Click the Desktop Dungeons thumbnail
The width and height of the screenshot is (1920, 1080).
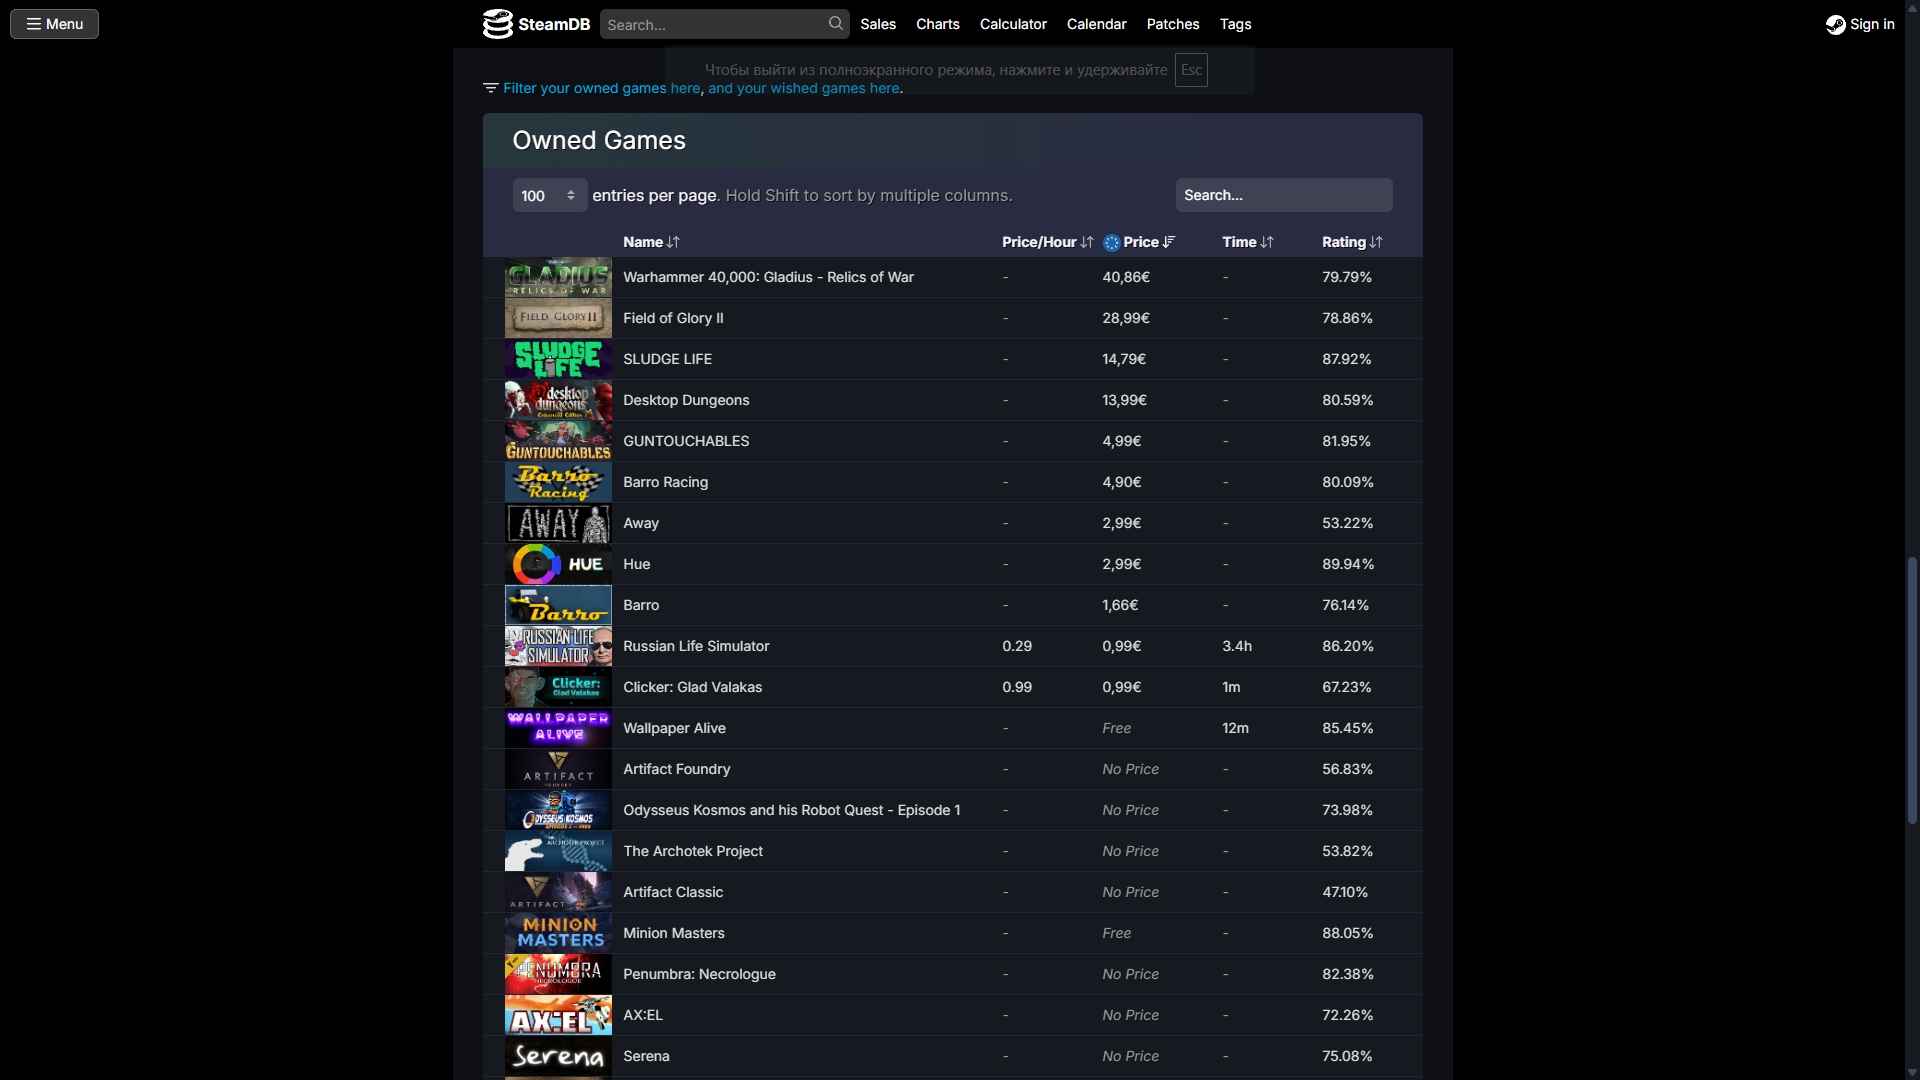[x=558, y=400]
